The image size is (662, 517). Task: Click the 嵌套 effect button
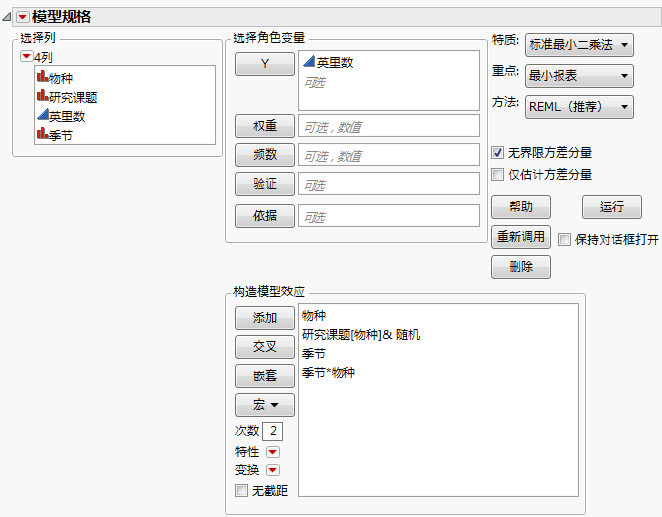(x=265, y=376)
